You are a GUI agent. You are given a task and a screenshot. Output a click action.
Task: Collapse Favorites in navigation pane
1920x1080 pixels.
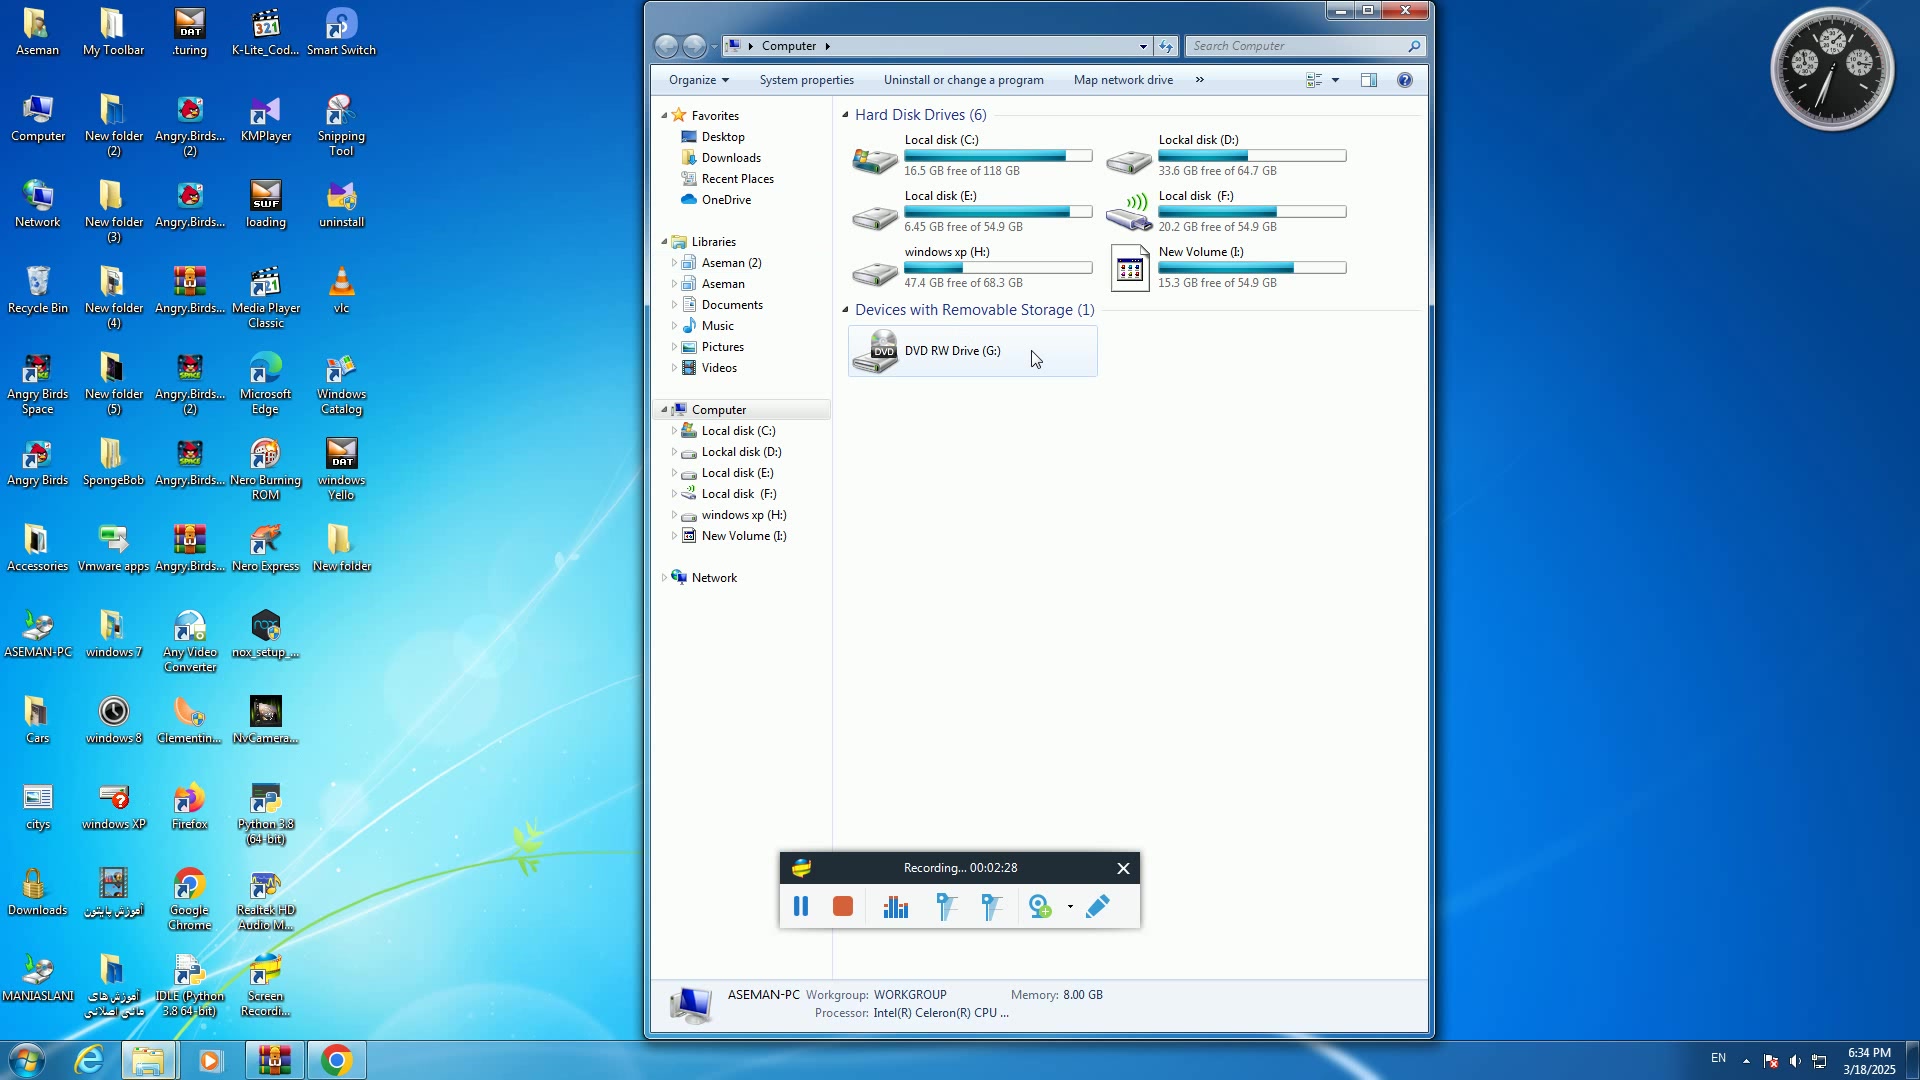tap(664, 116)
